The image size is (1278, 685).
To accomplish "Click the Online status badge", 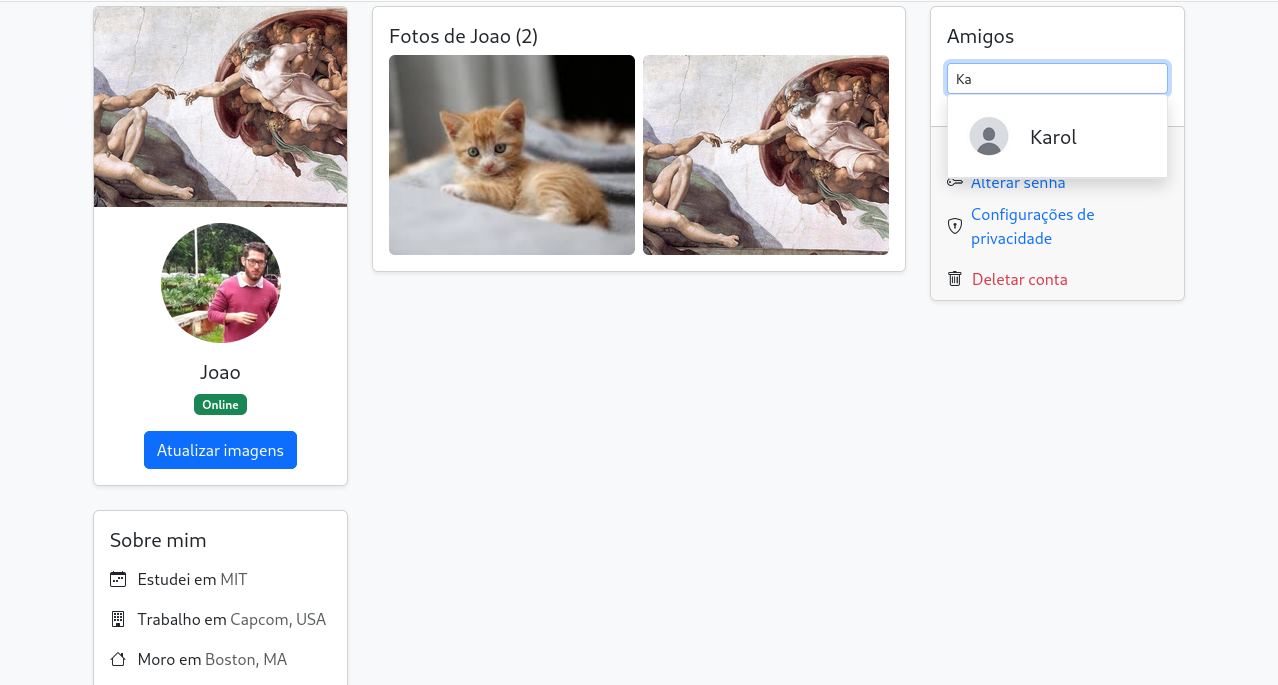I will (220, 405).
